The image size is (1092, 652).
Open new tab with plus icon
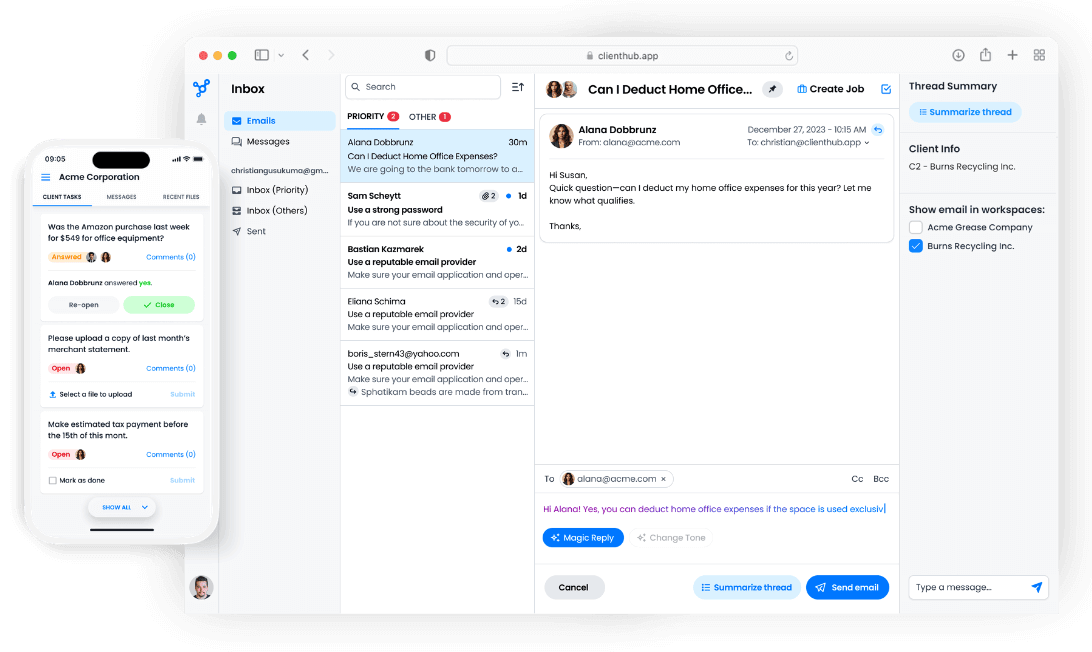point(1013,55)
